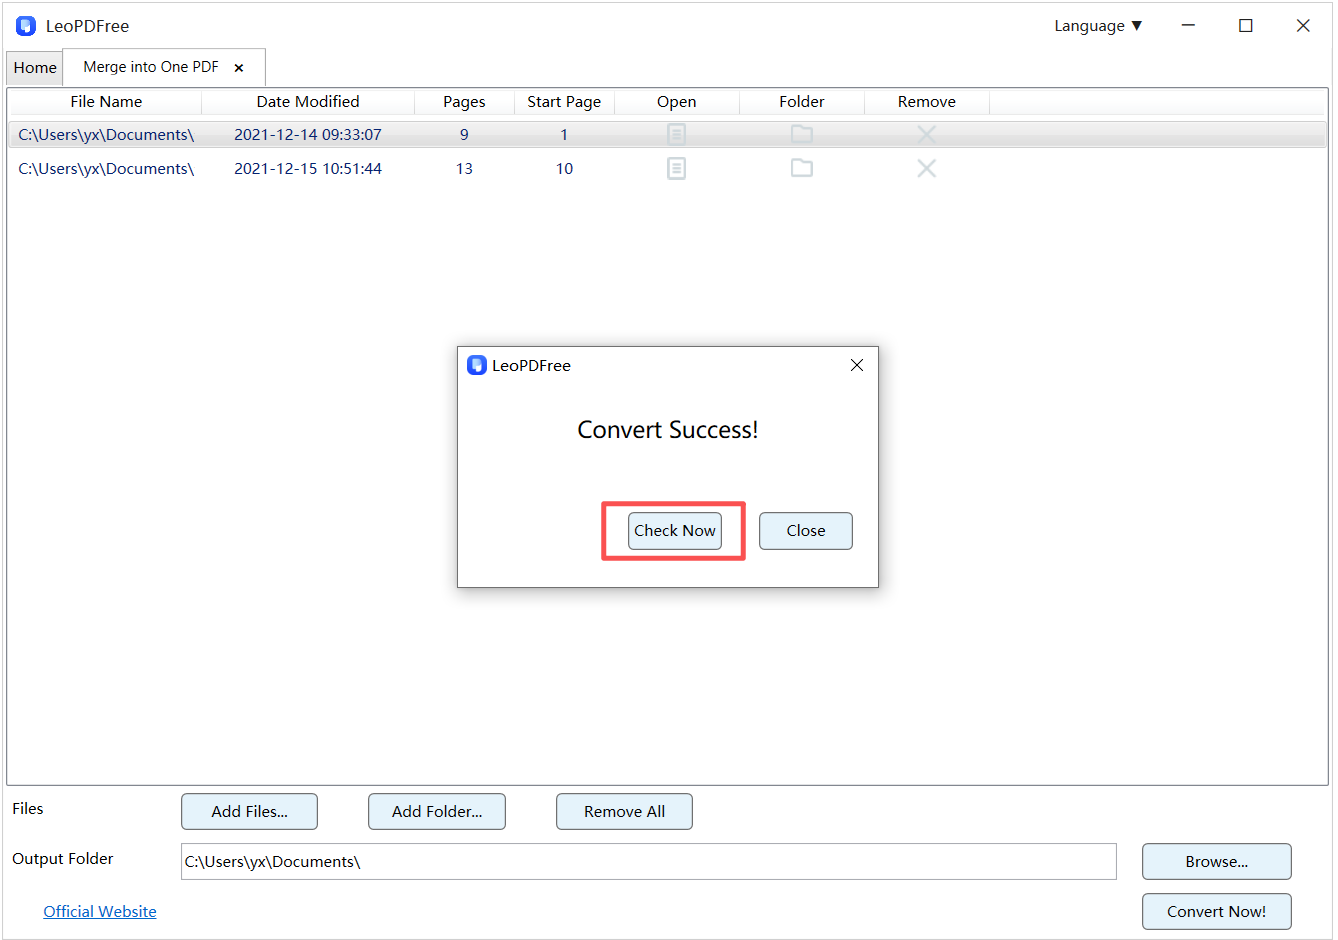Minimize the LeoPDFree window
The width and height of the screenshot is (1338, 940).
(1188, 26)
